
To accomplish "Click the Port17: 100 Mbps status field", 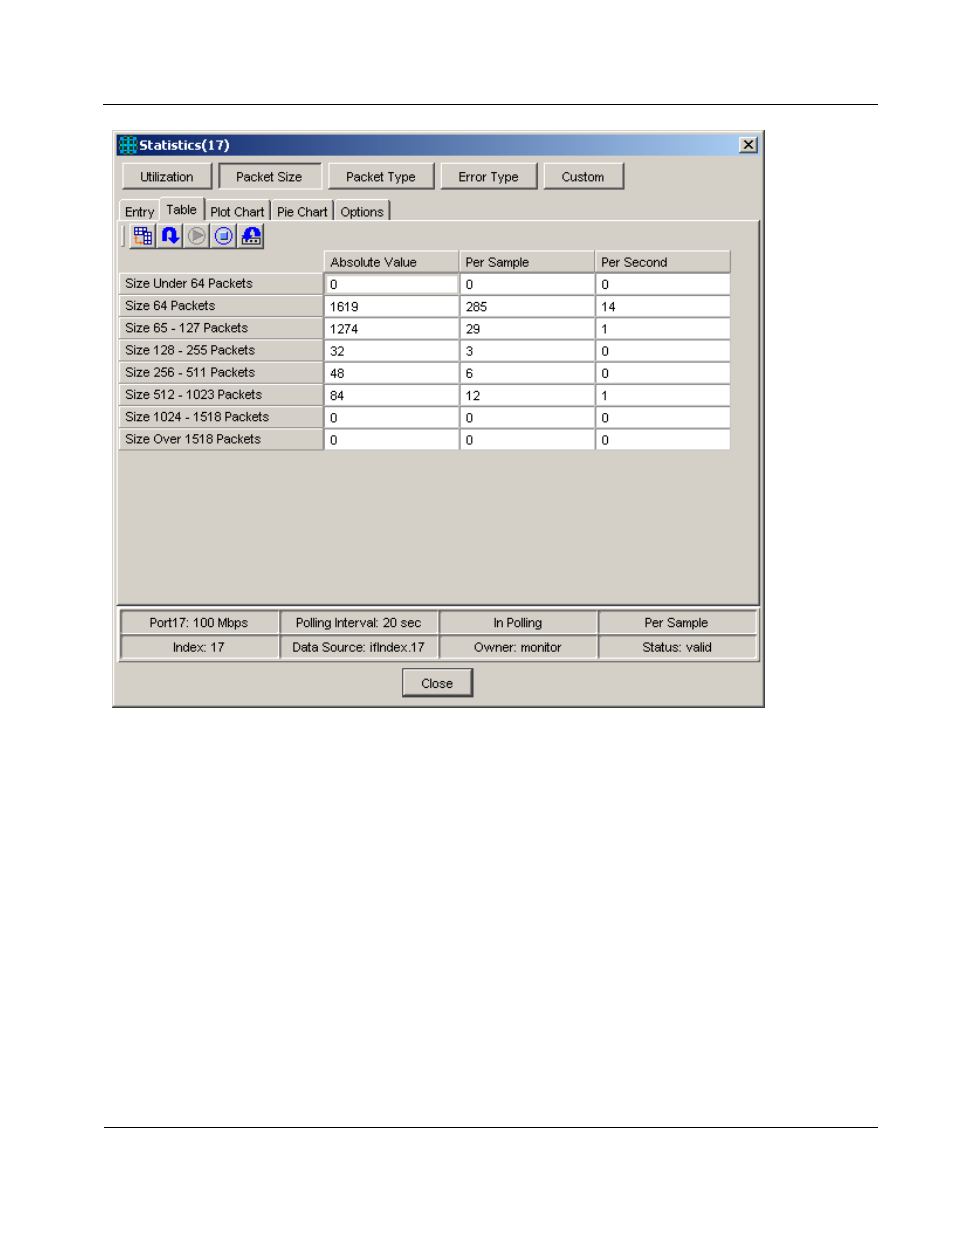I will click(199, 623).
